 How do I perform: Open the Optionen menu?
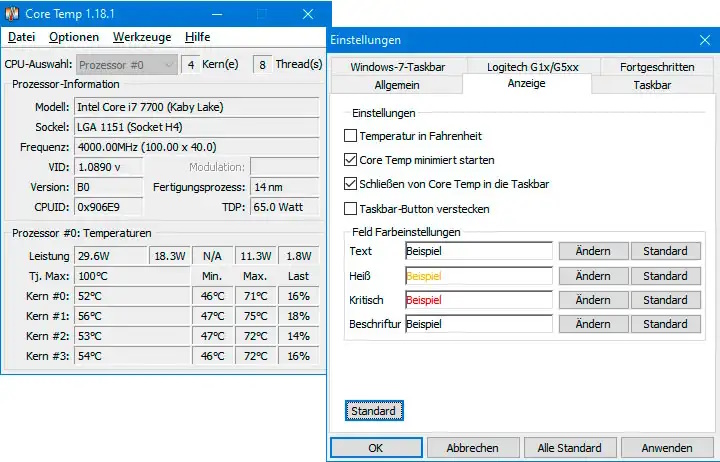point(74,37)
